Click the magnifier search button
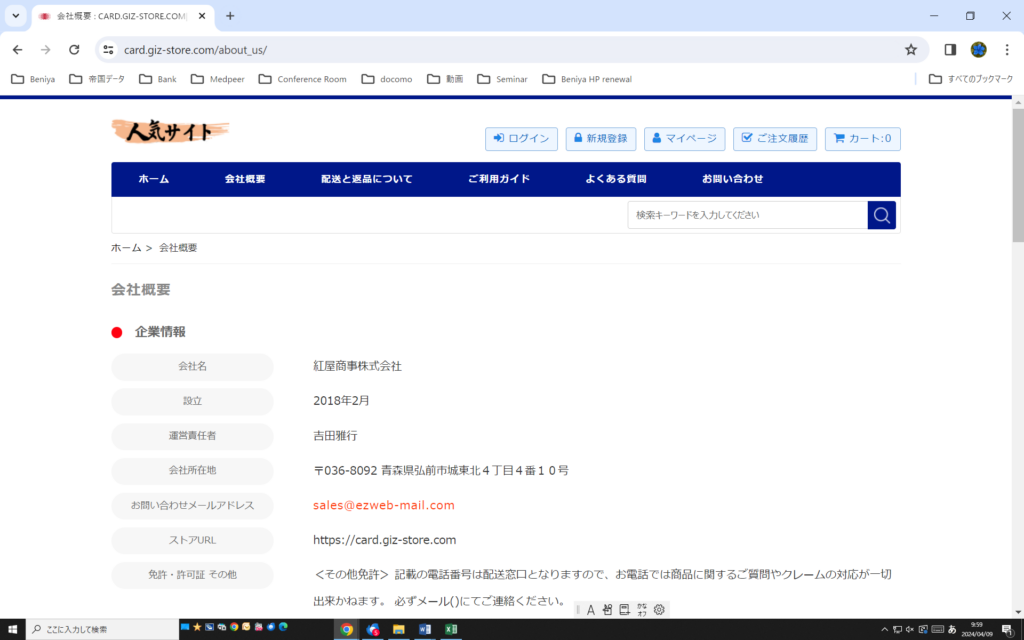The image size is (1024, 640). point(881,215)
